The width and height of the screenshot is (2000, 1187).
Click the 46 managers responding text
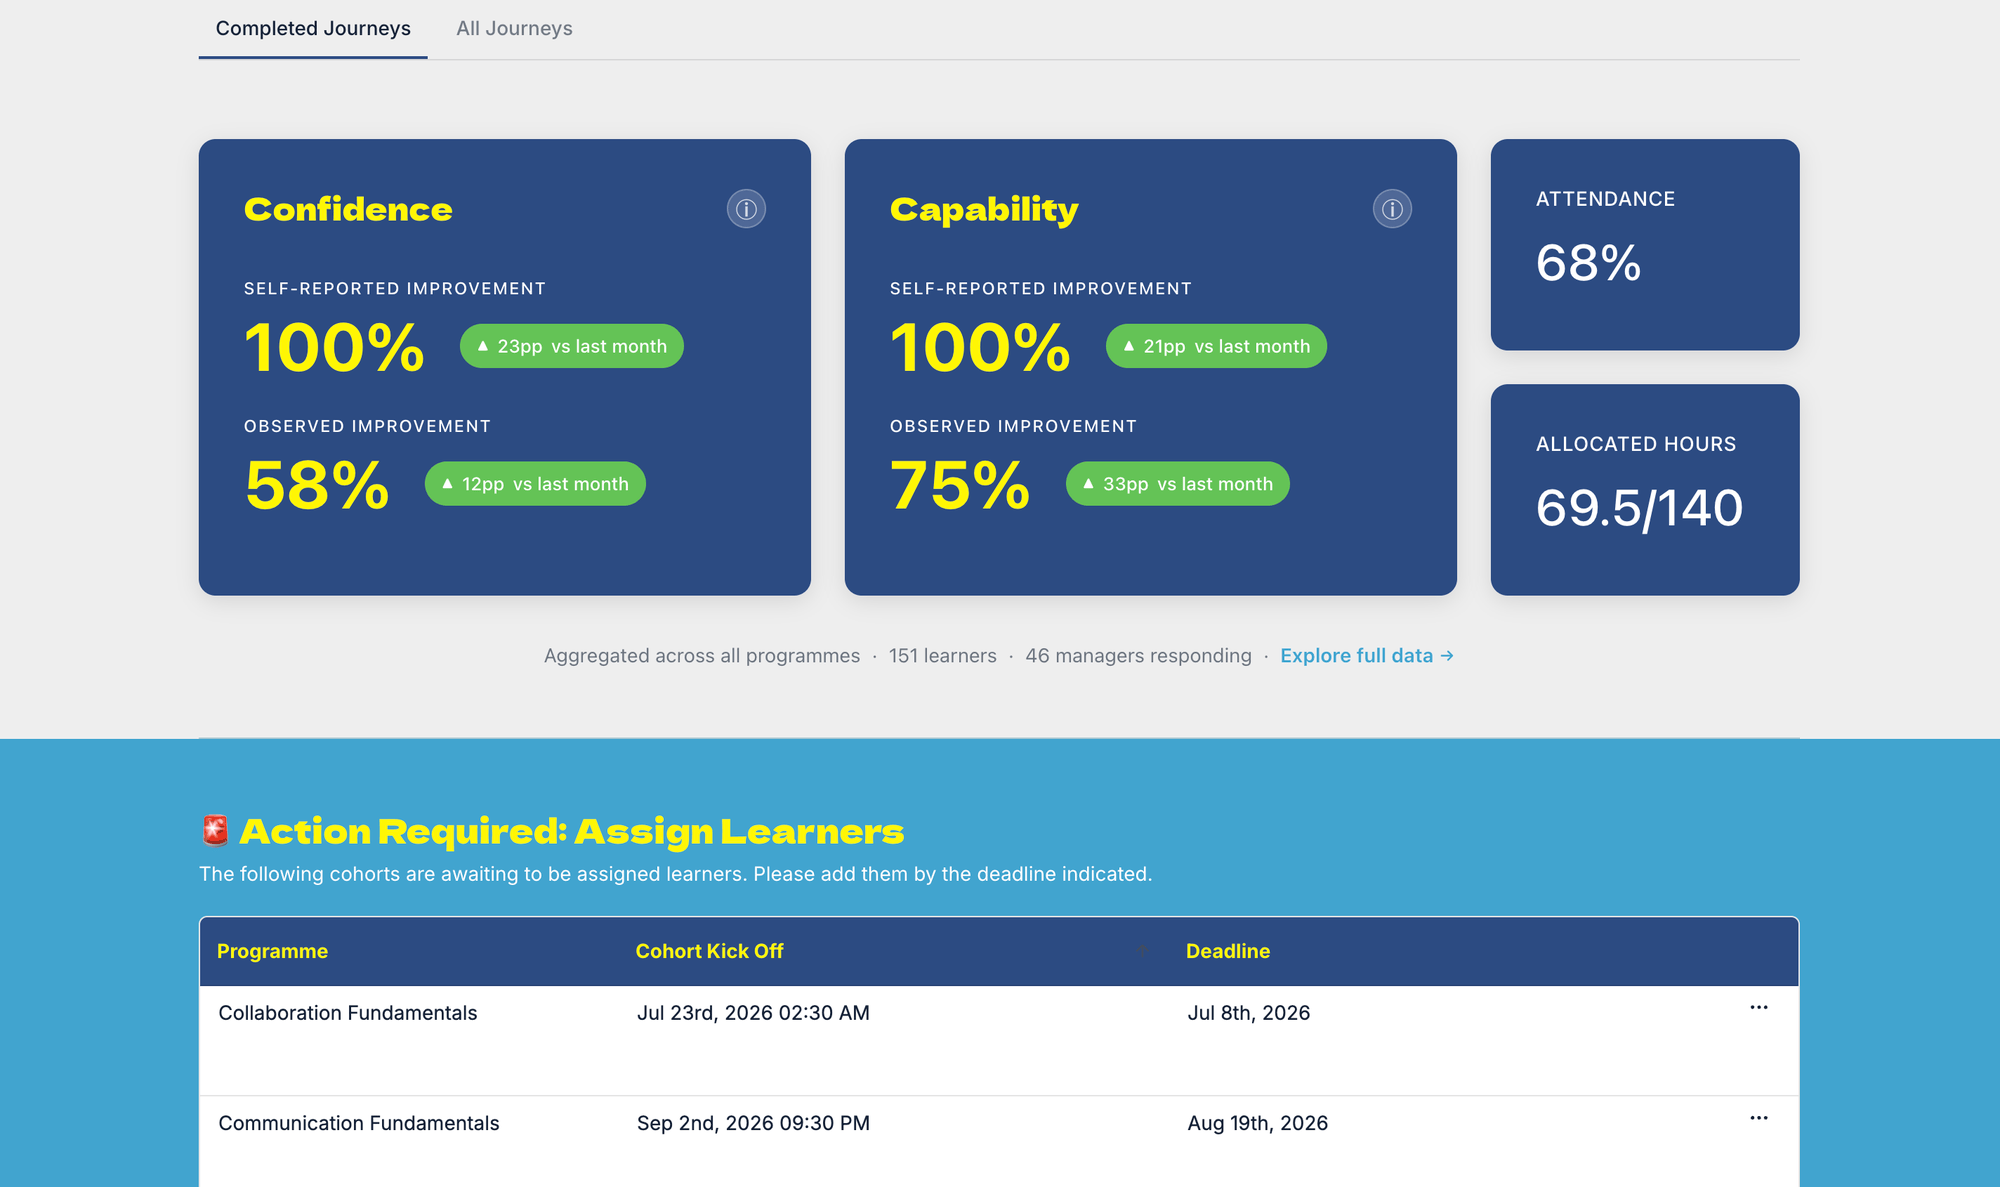click(x=1138, y=656)
